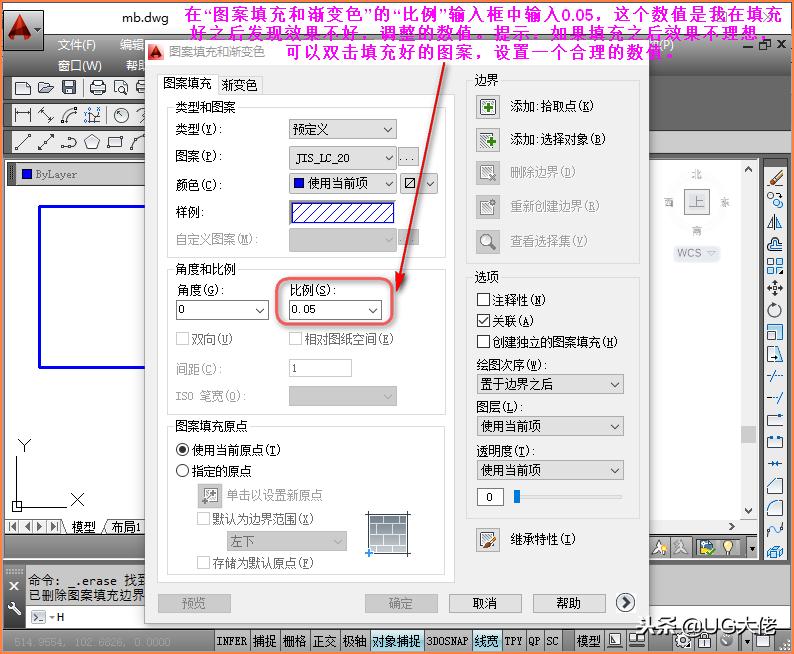Check 创建独立的图案填充 checkbox
Image resolution: width=794 pixels, height=654 pixels.
483,342
